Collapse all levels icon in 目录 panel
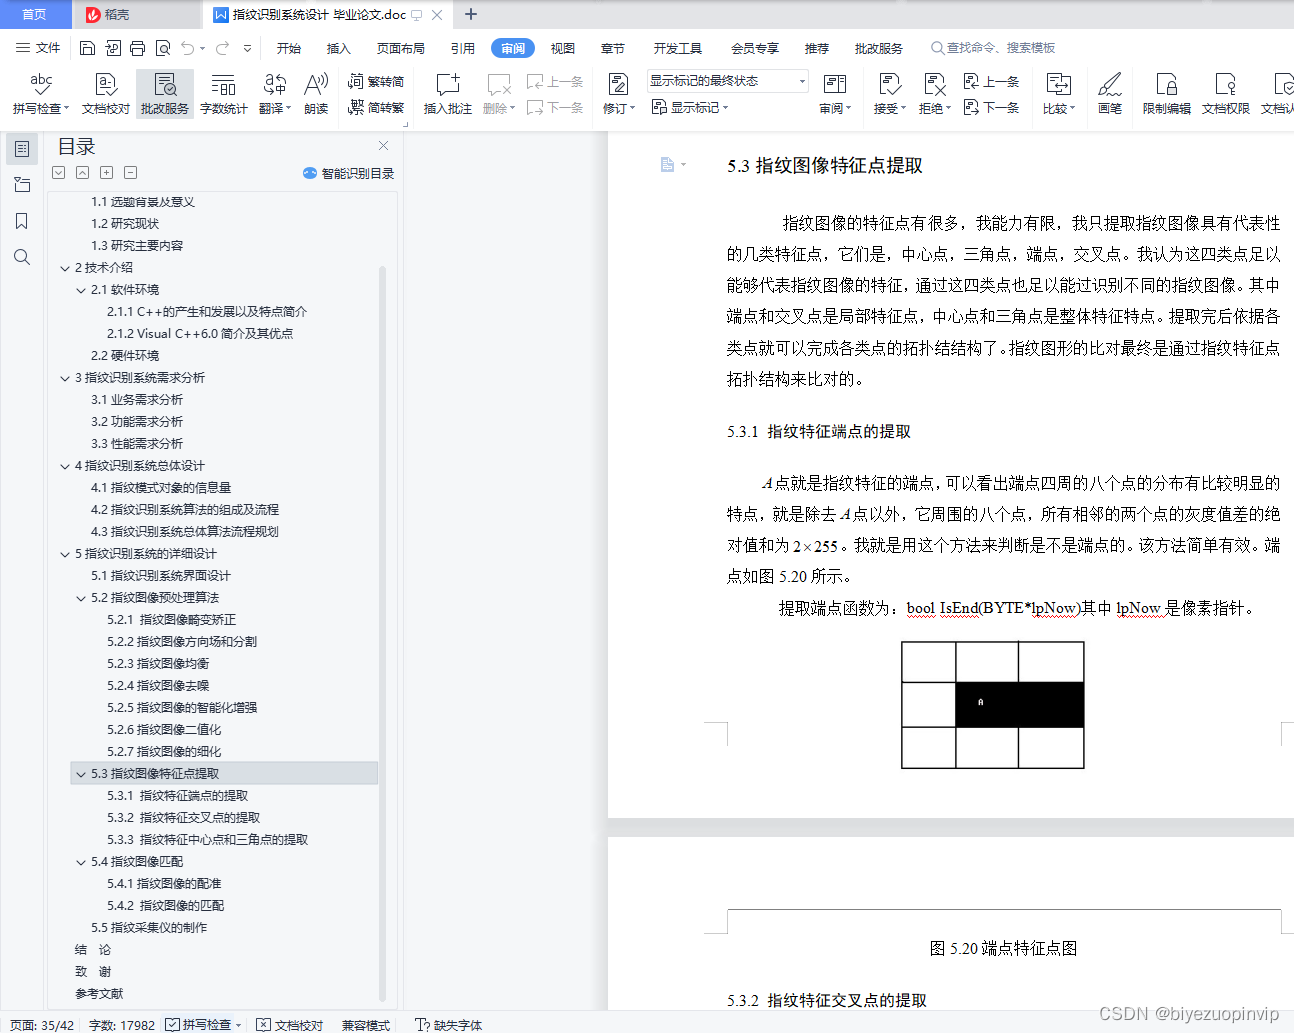 [83, 173]
